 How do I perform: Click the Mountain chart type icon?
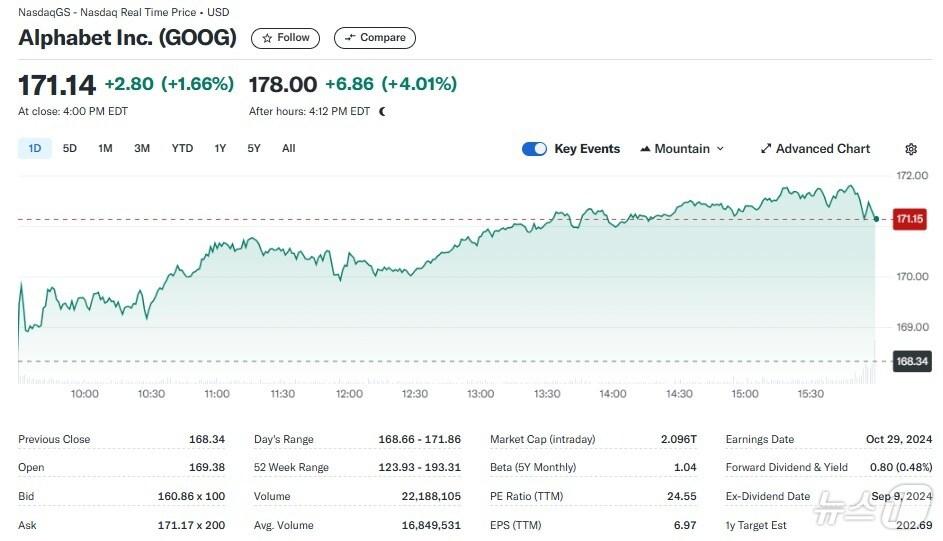pyautogui.click(x=645, y=149)
